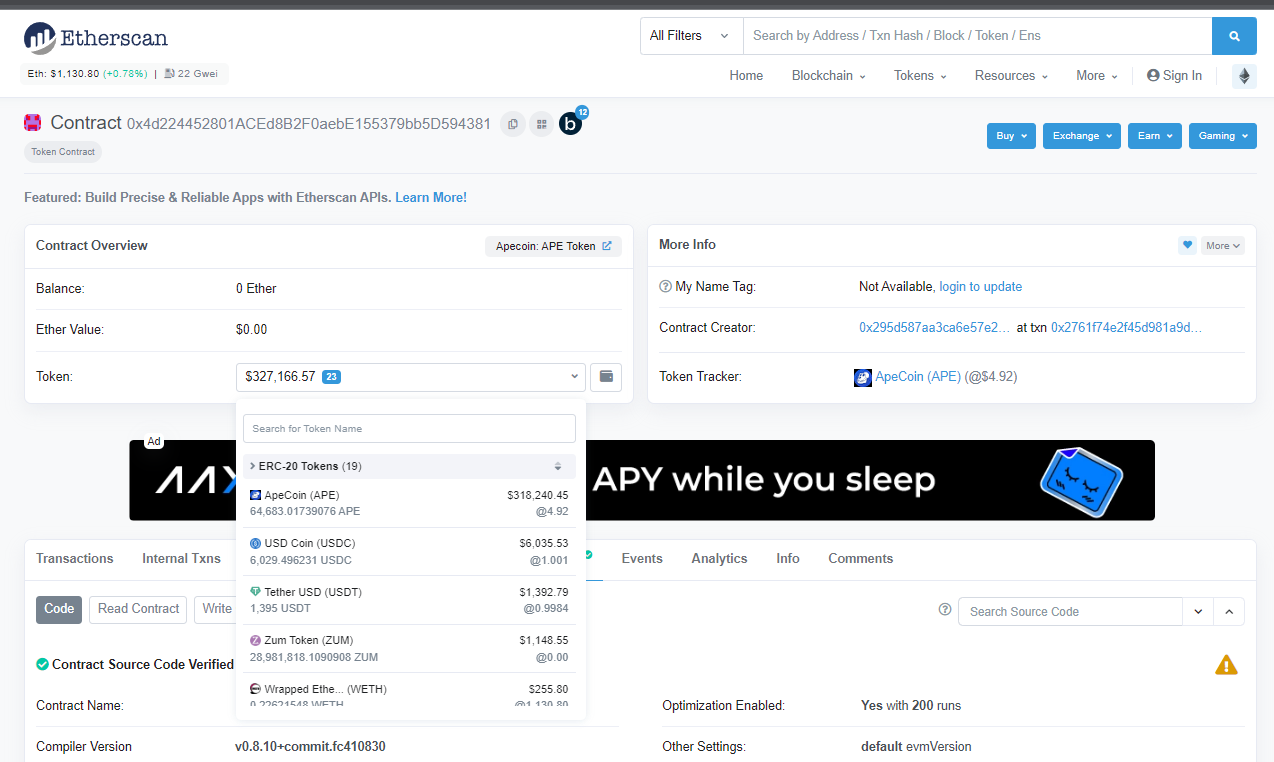Copy the contract address to clipboard
This screenshot has width=1274, height=762.
[x=513, y=124]
